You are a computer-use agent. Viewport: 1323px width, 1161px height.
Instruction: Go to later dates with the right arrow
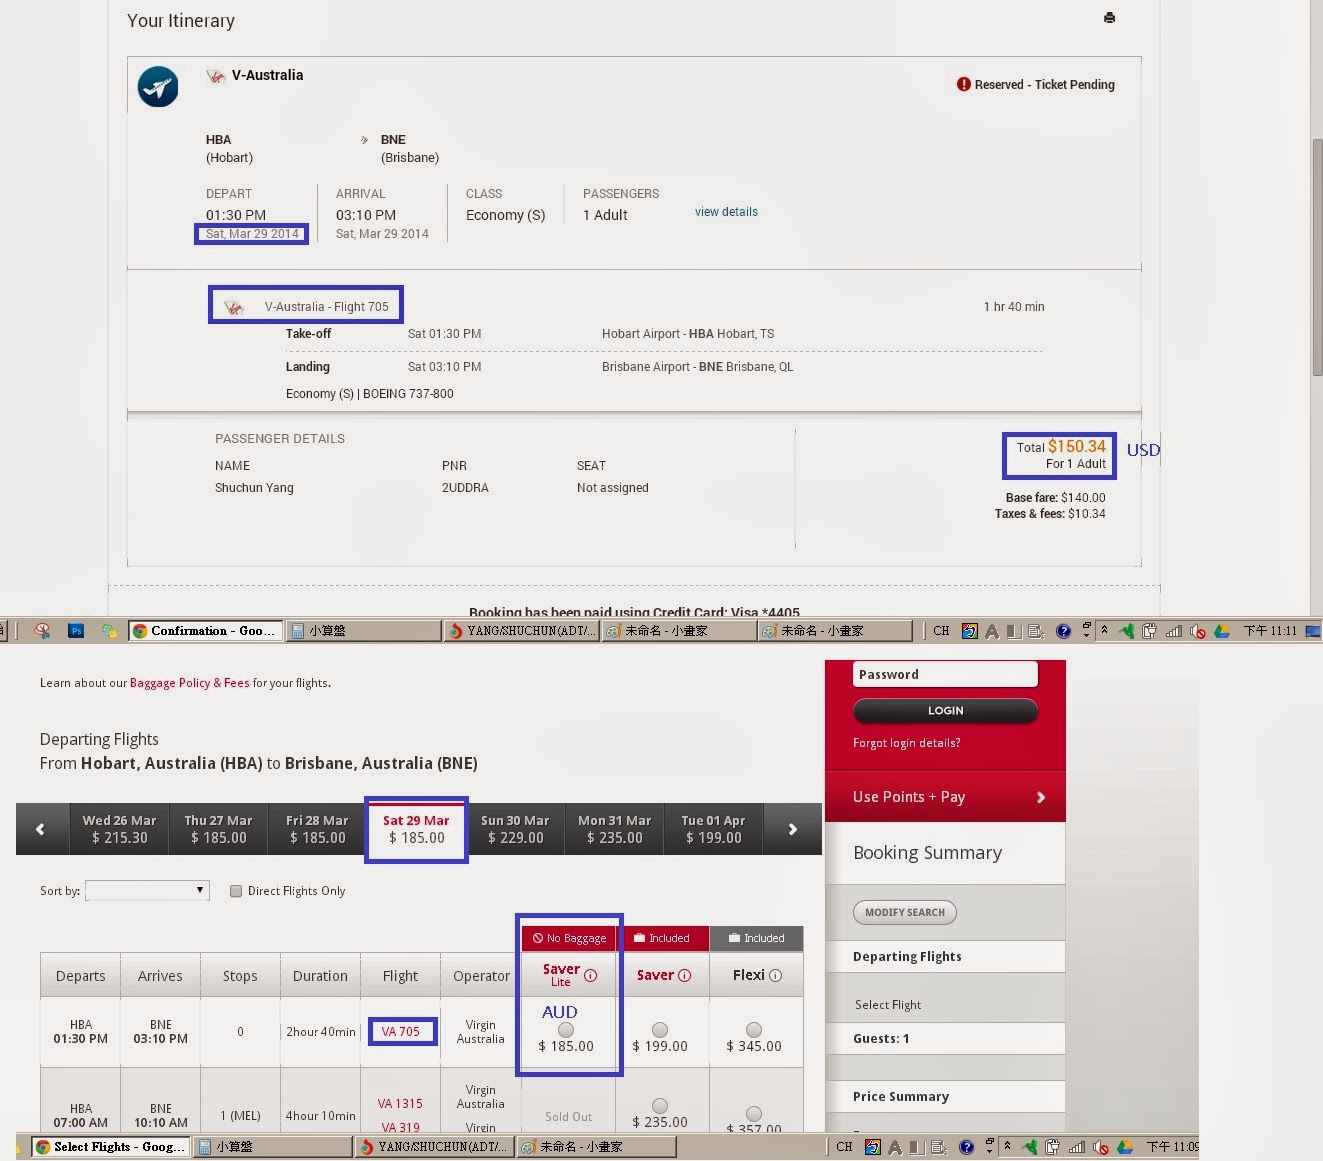(x=792, y=828)
